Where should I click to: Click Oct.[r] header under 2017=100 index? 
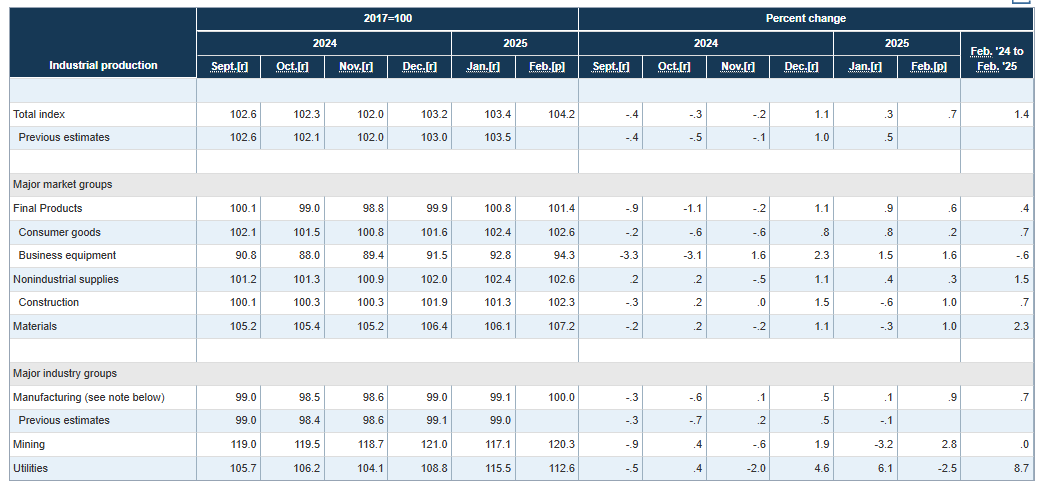(x=292, y=66)
